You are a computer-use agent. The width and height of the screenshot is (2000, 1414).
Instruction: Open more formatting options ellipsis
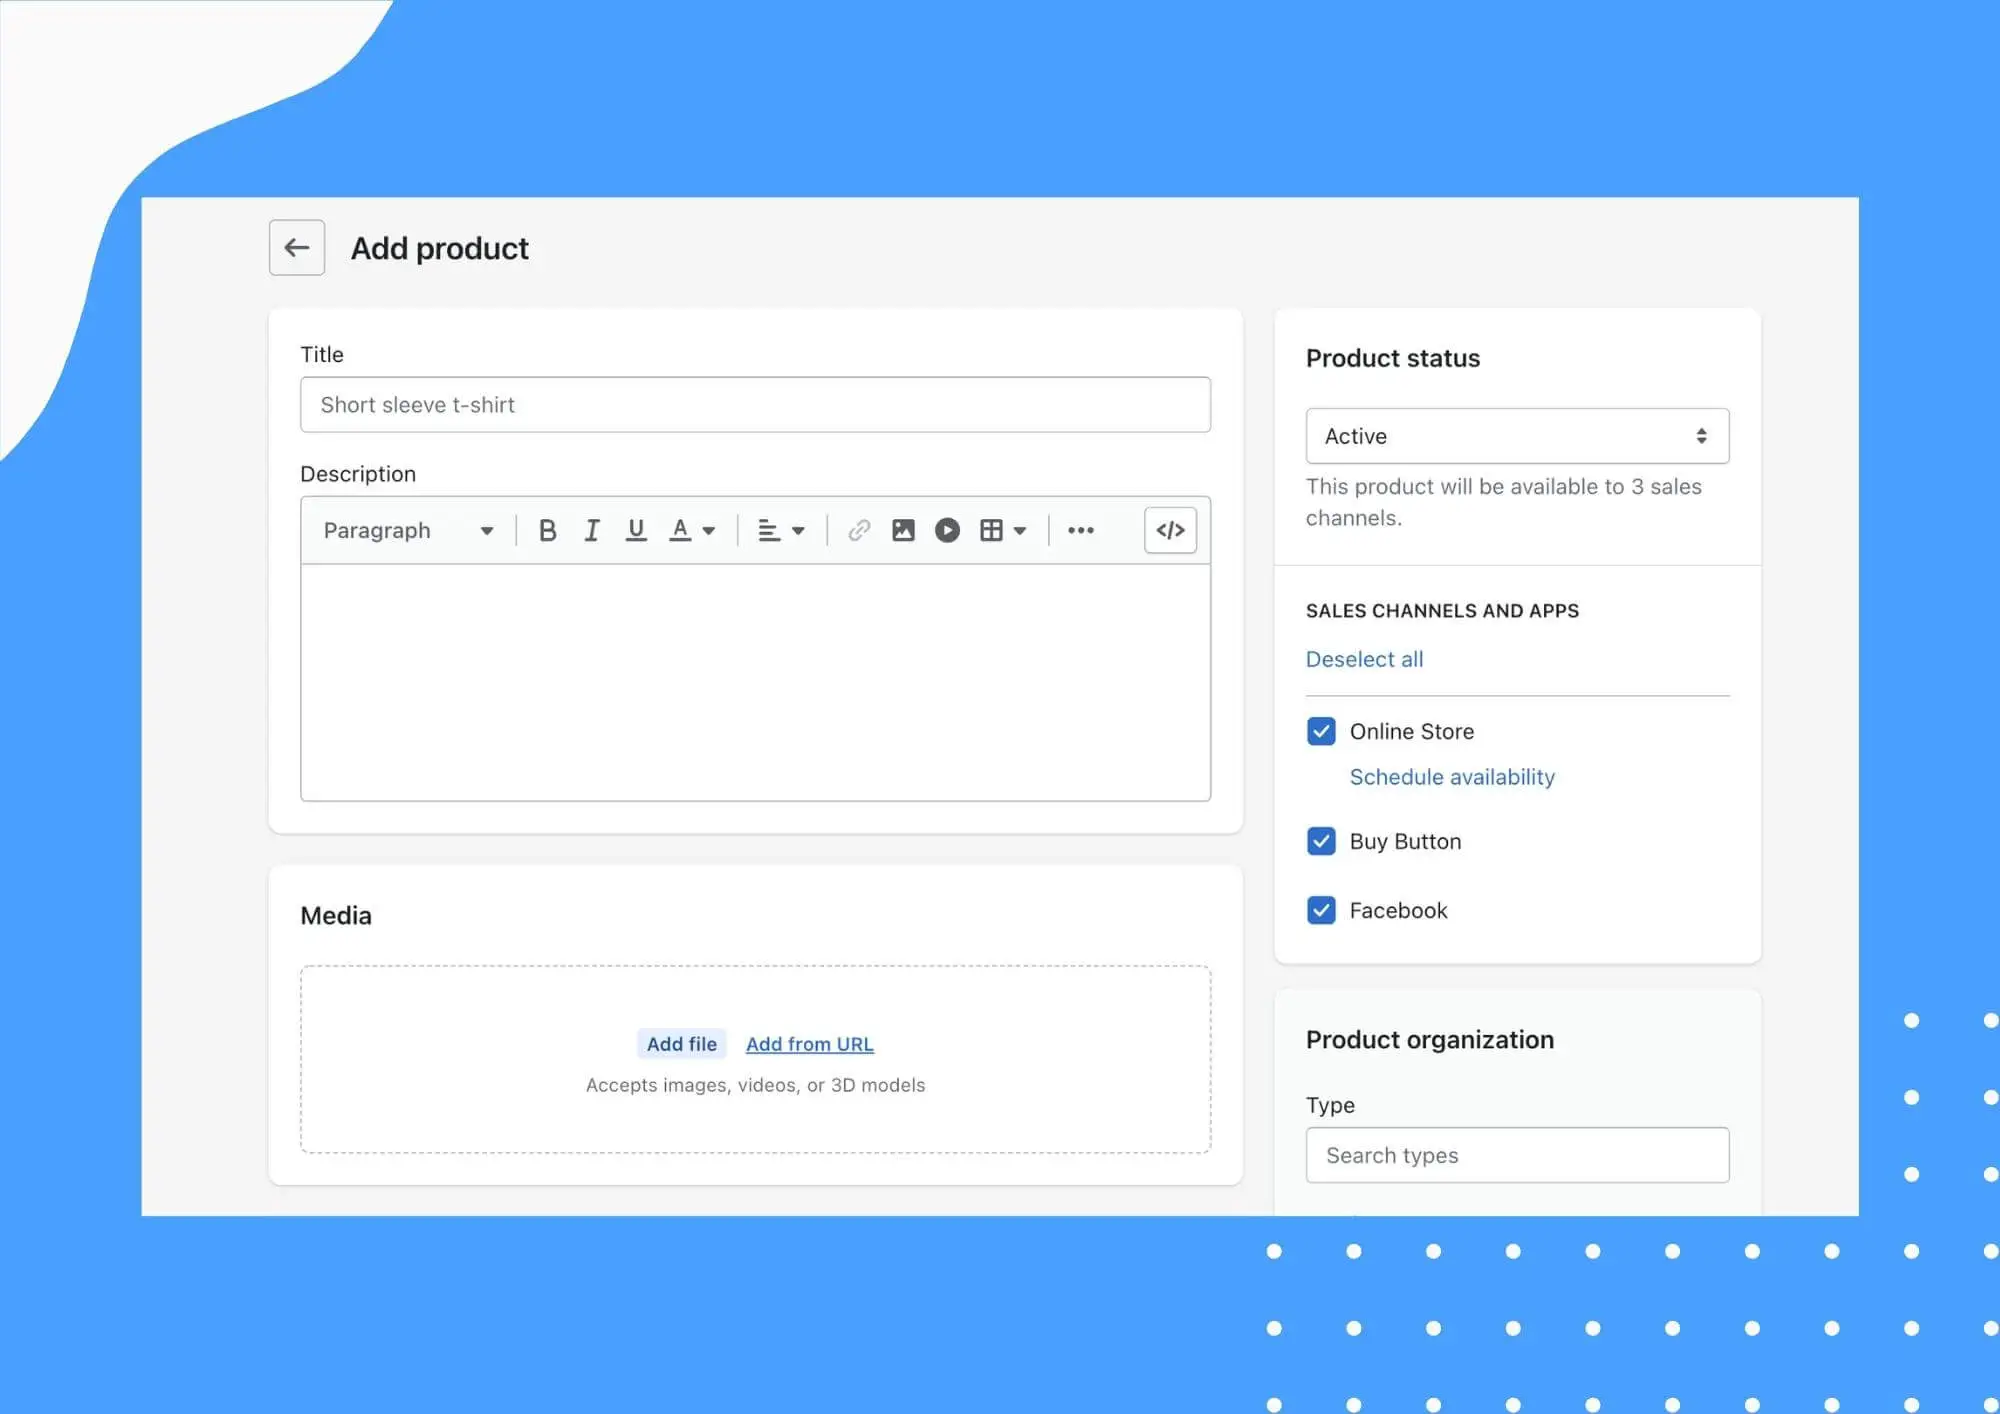(x=1080, y=530)
